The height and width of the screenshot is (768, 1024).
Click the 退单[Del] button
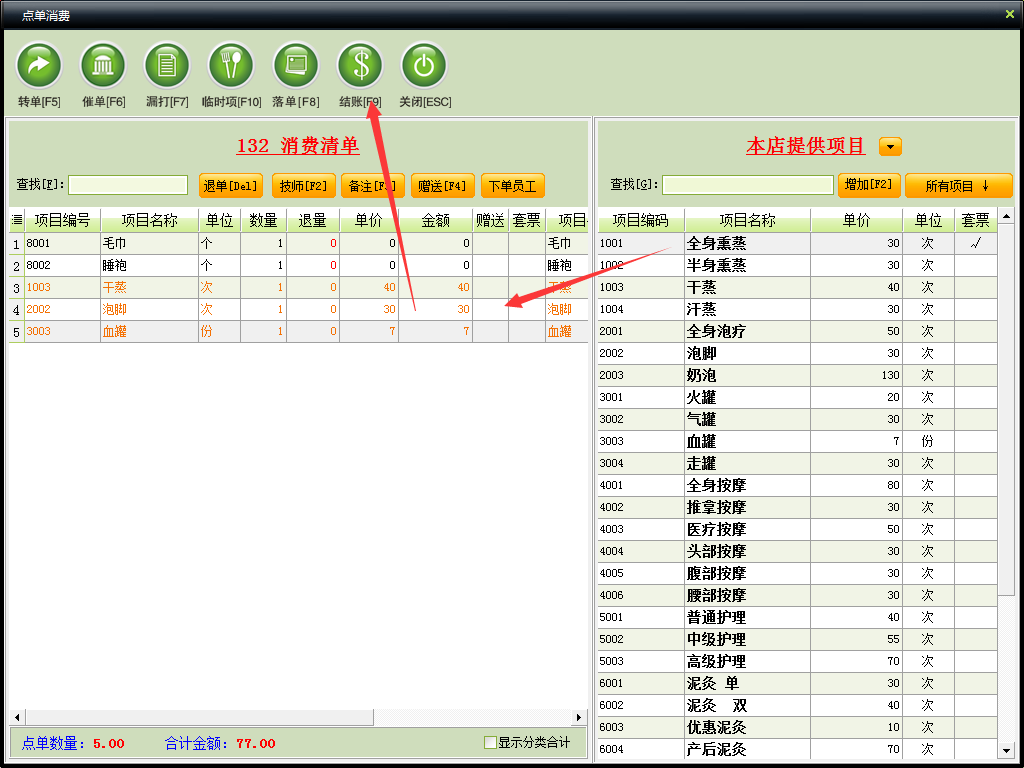pos(231,186)
